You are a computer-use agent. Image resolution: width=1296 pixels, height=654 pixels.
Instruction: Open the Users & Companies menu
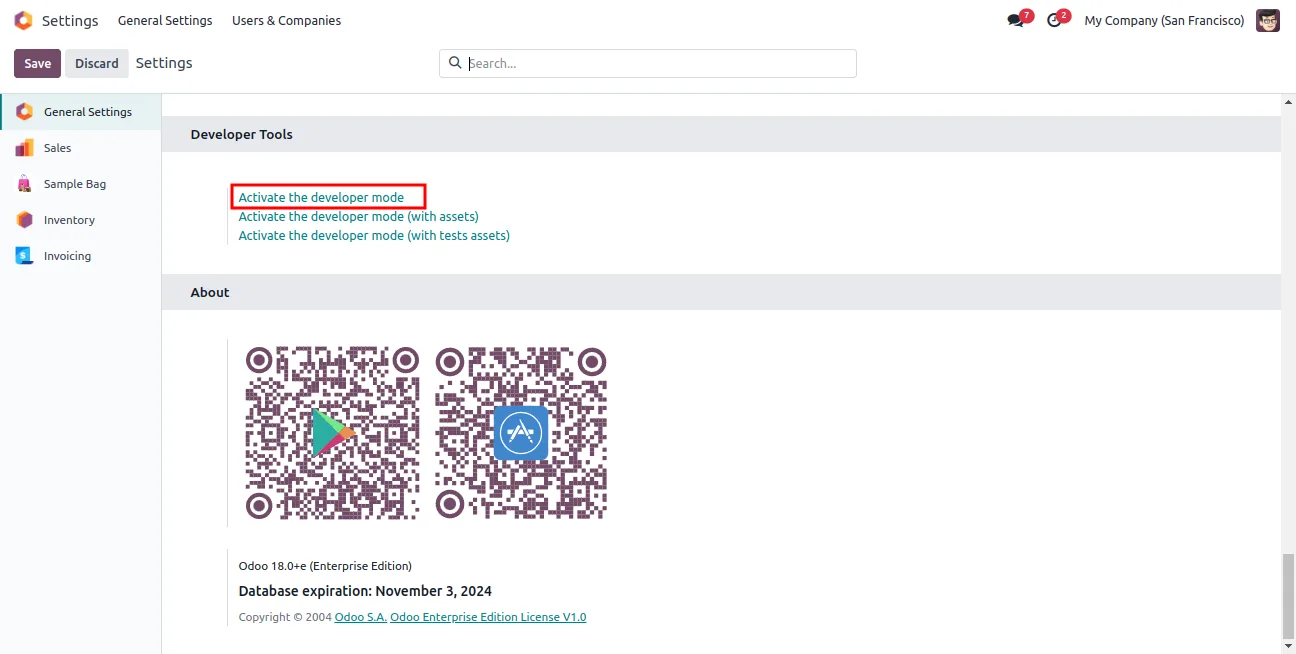point(286,20)
